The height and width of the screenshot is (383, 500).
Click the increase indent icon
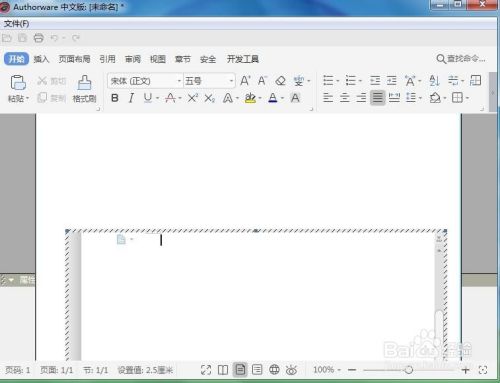(392, 81)
